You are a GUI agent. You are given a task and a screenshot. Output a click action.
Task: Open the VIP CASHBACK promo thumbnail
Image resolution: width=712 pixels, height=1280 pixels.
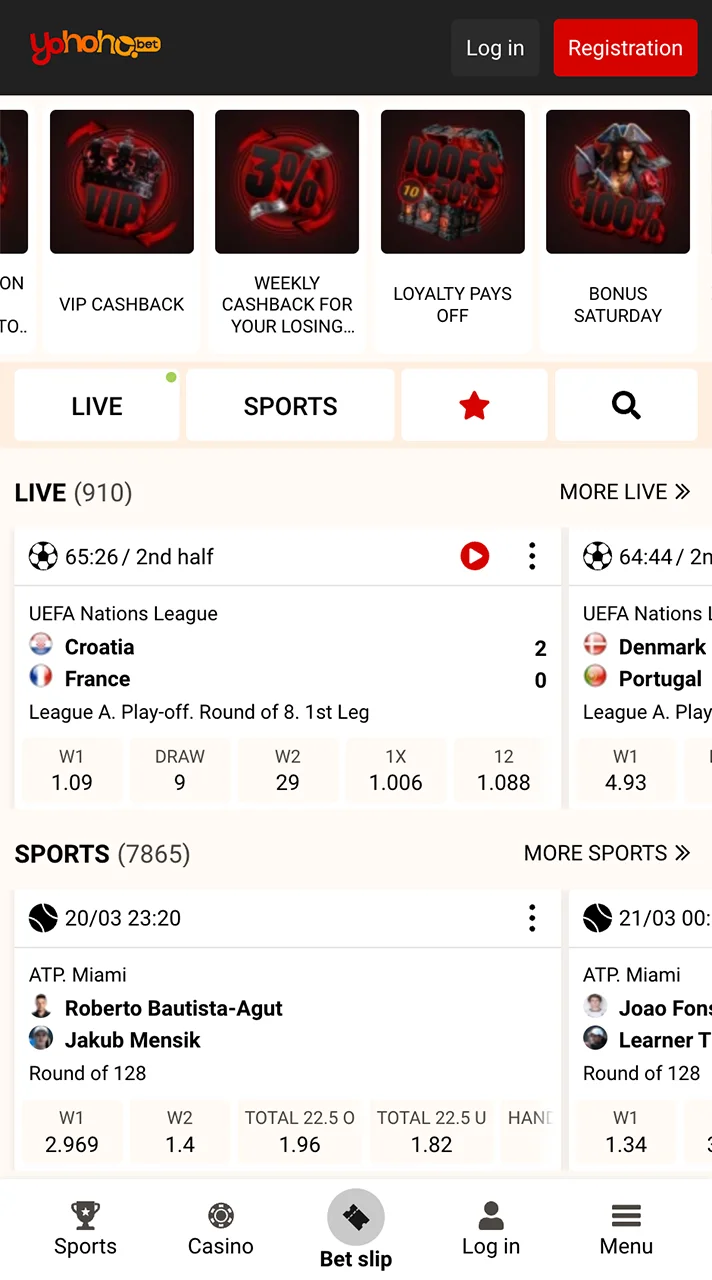coord(122,182)
